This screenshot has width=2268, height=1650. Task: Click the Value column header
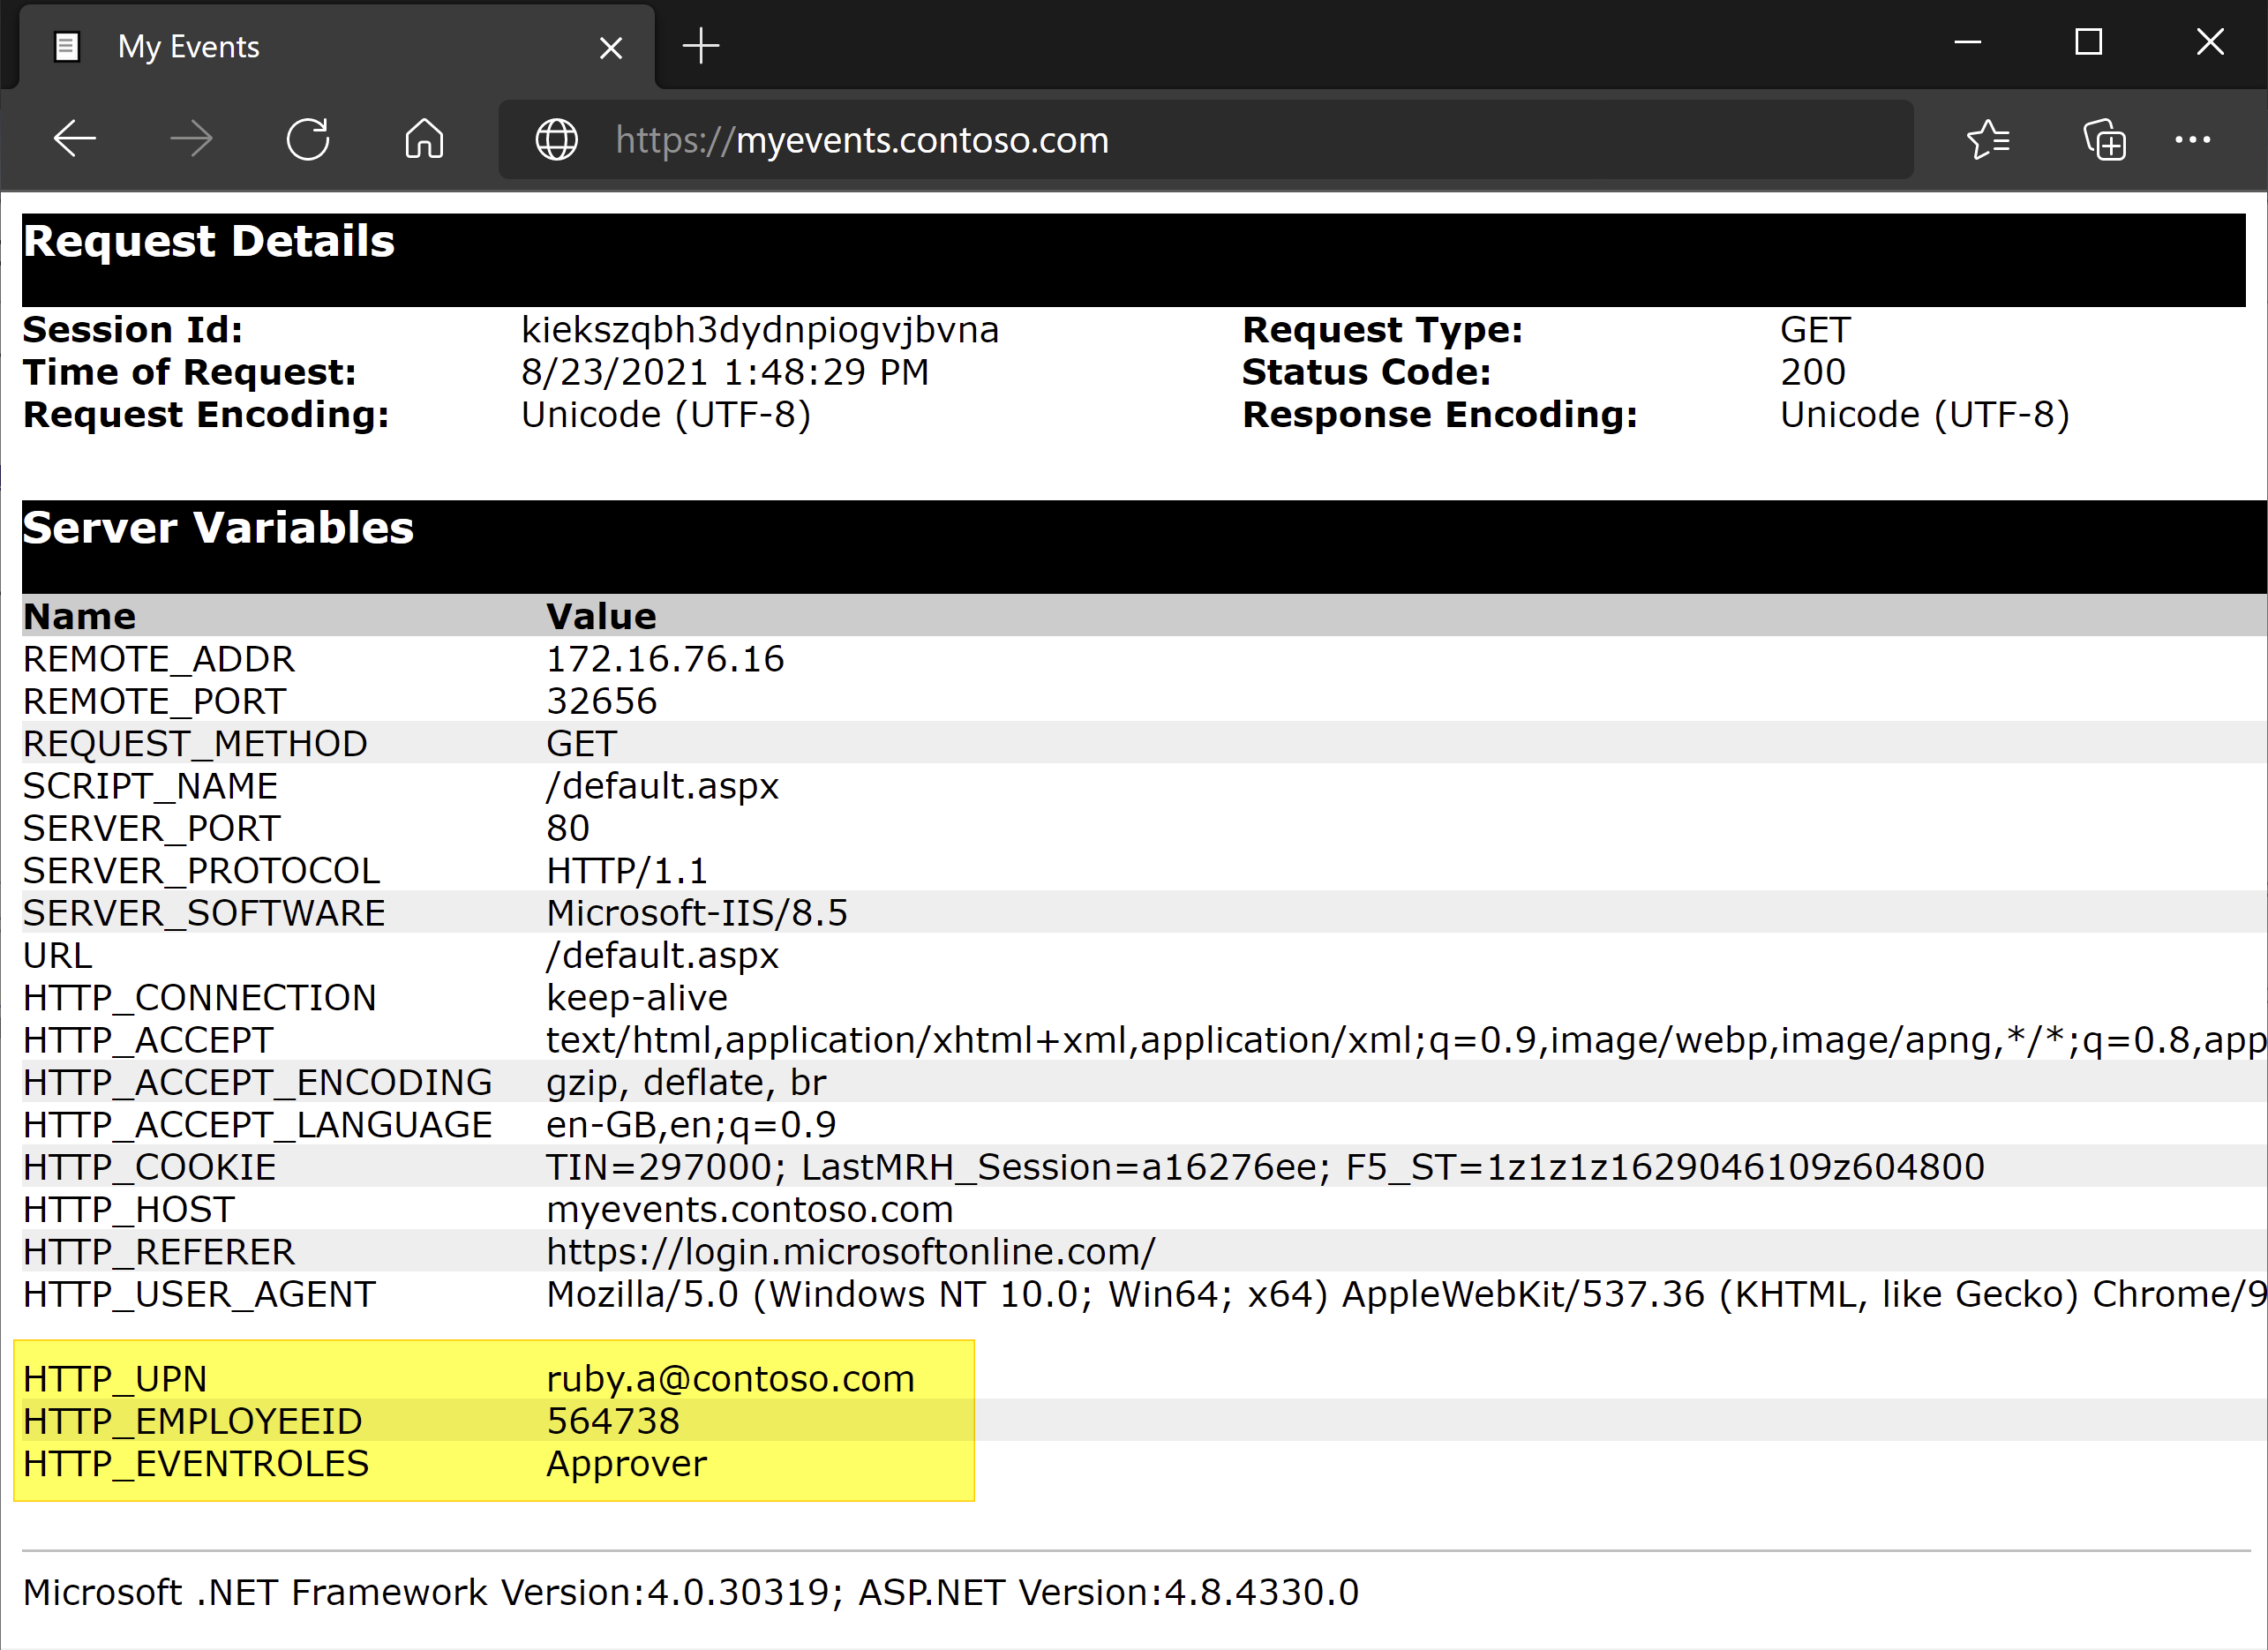(601, 616)
